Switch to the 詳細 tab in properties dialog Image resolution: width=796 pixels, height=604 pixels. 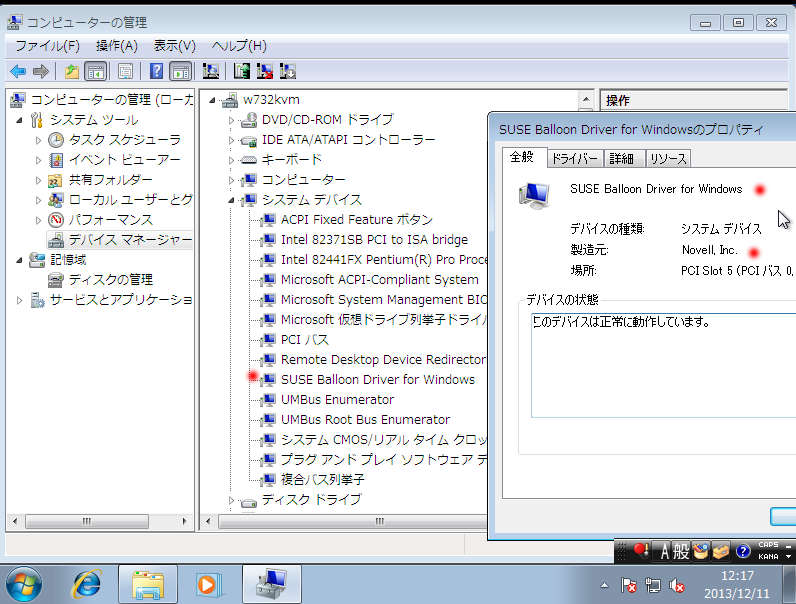pyautogui.click(x=622, y=159)
